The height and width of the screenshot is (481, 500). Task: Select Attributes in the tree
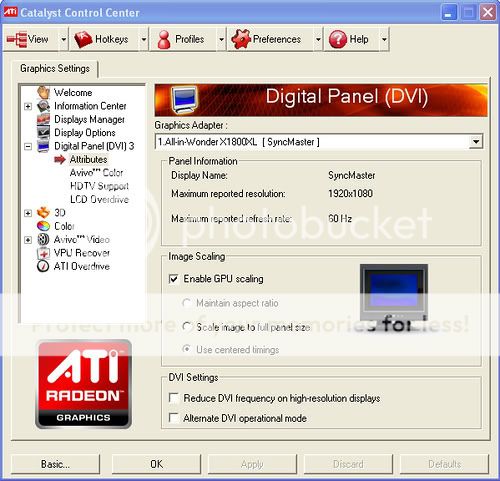click(x=88, y=160)
